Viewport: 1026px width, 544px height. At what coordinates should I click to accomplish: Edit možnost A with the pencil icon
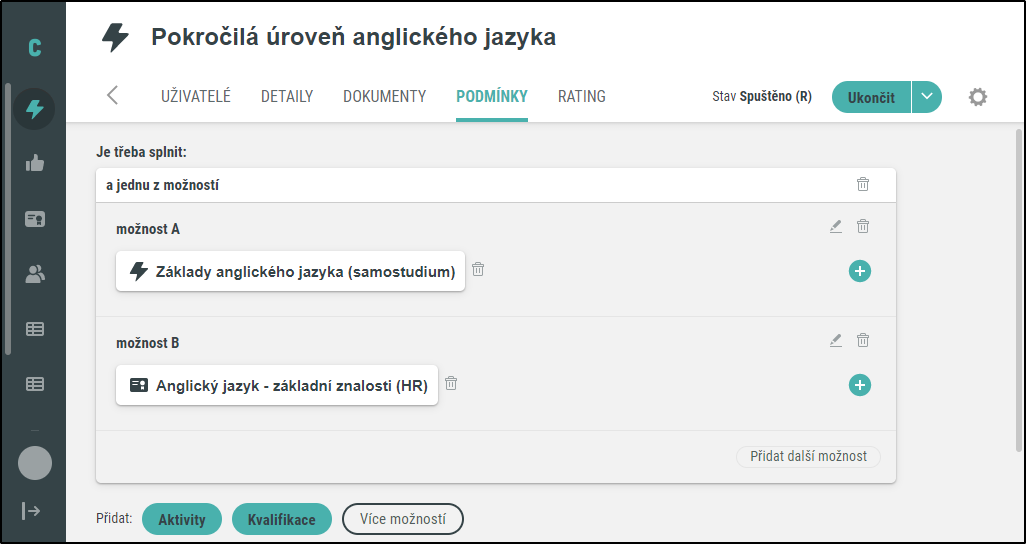pyautogui.click(x=836, y=227)
